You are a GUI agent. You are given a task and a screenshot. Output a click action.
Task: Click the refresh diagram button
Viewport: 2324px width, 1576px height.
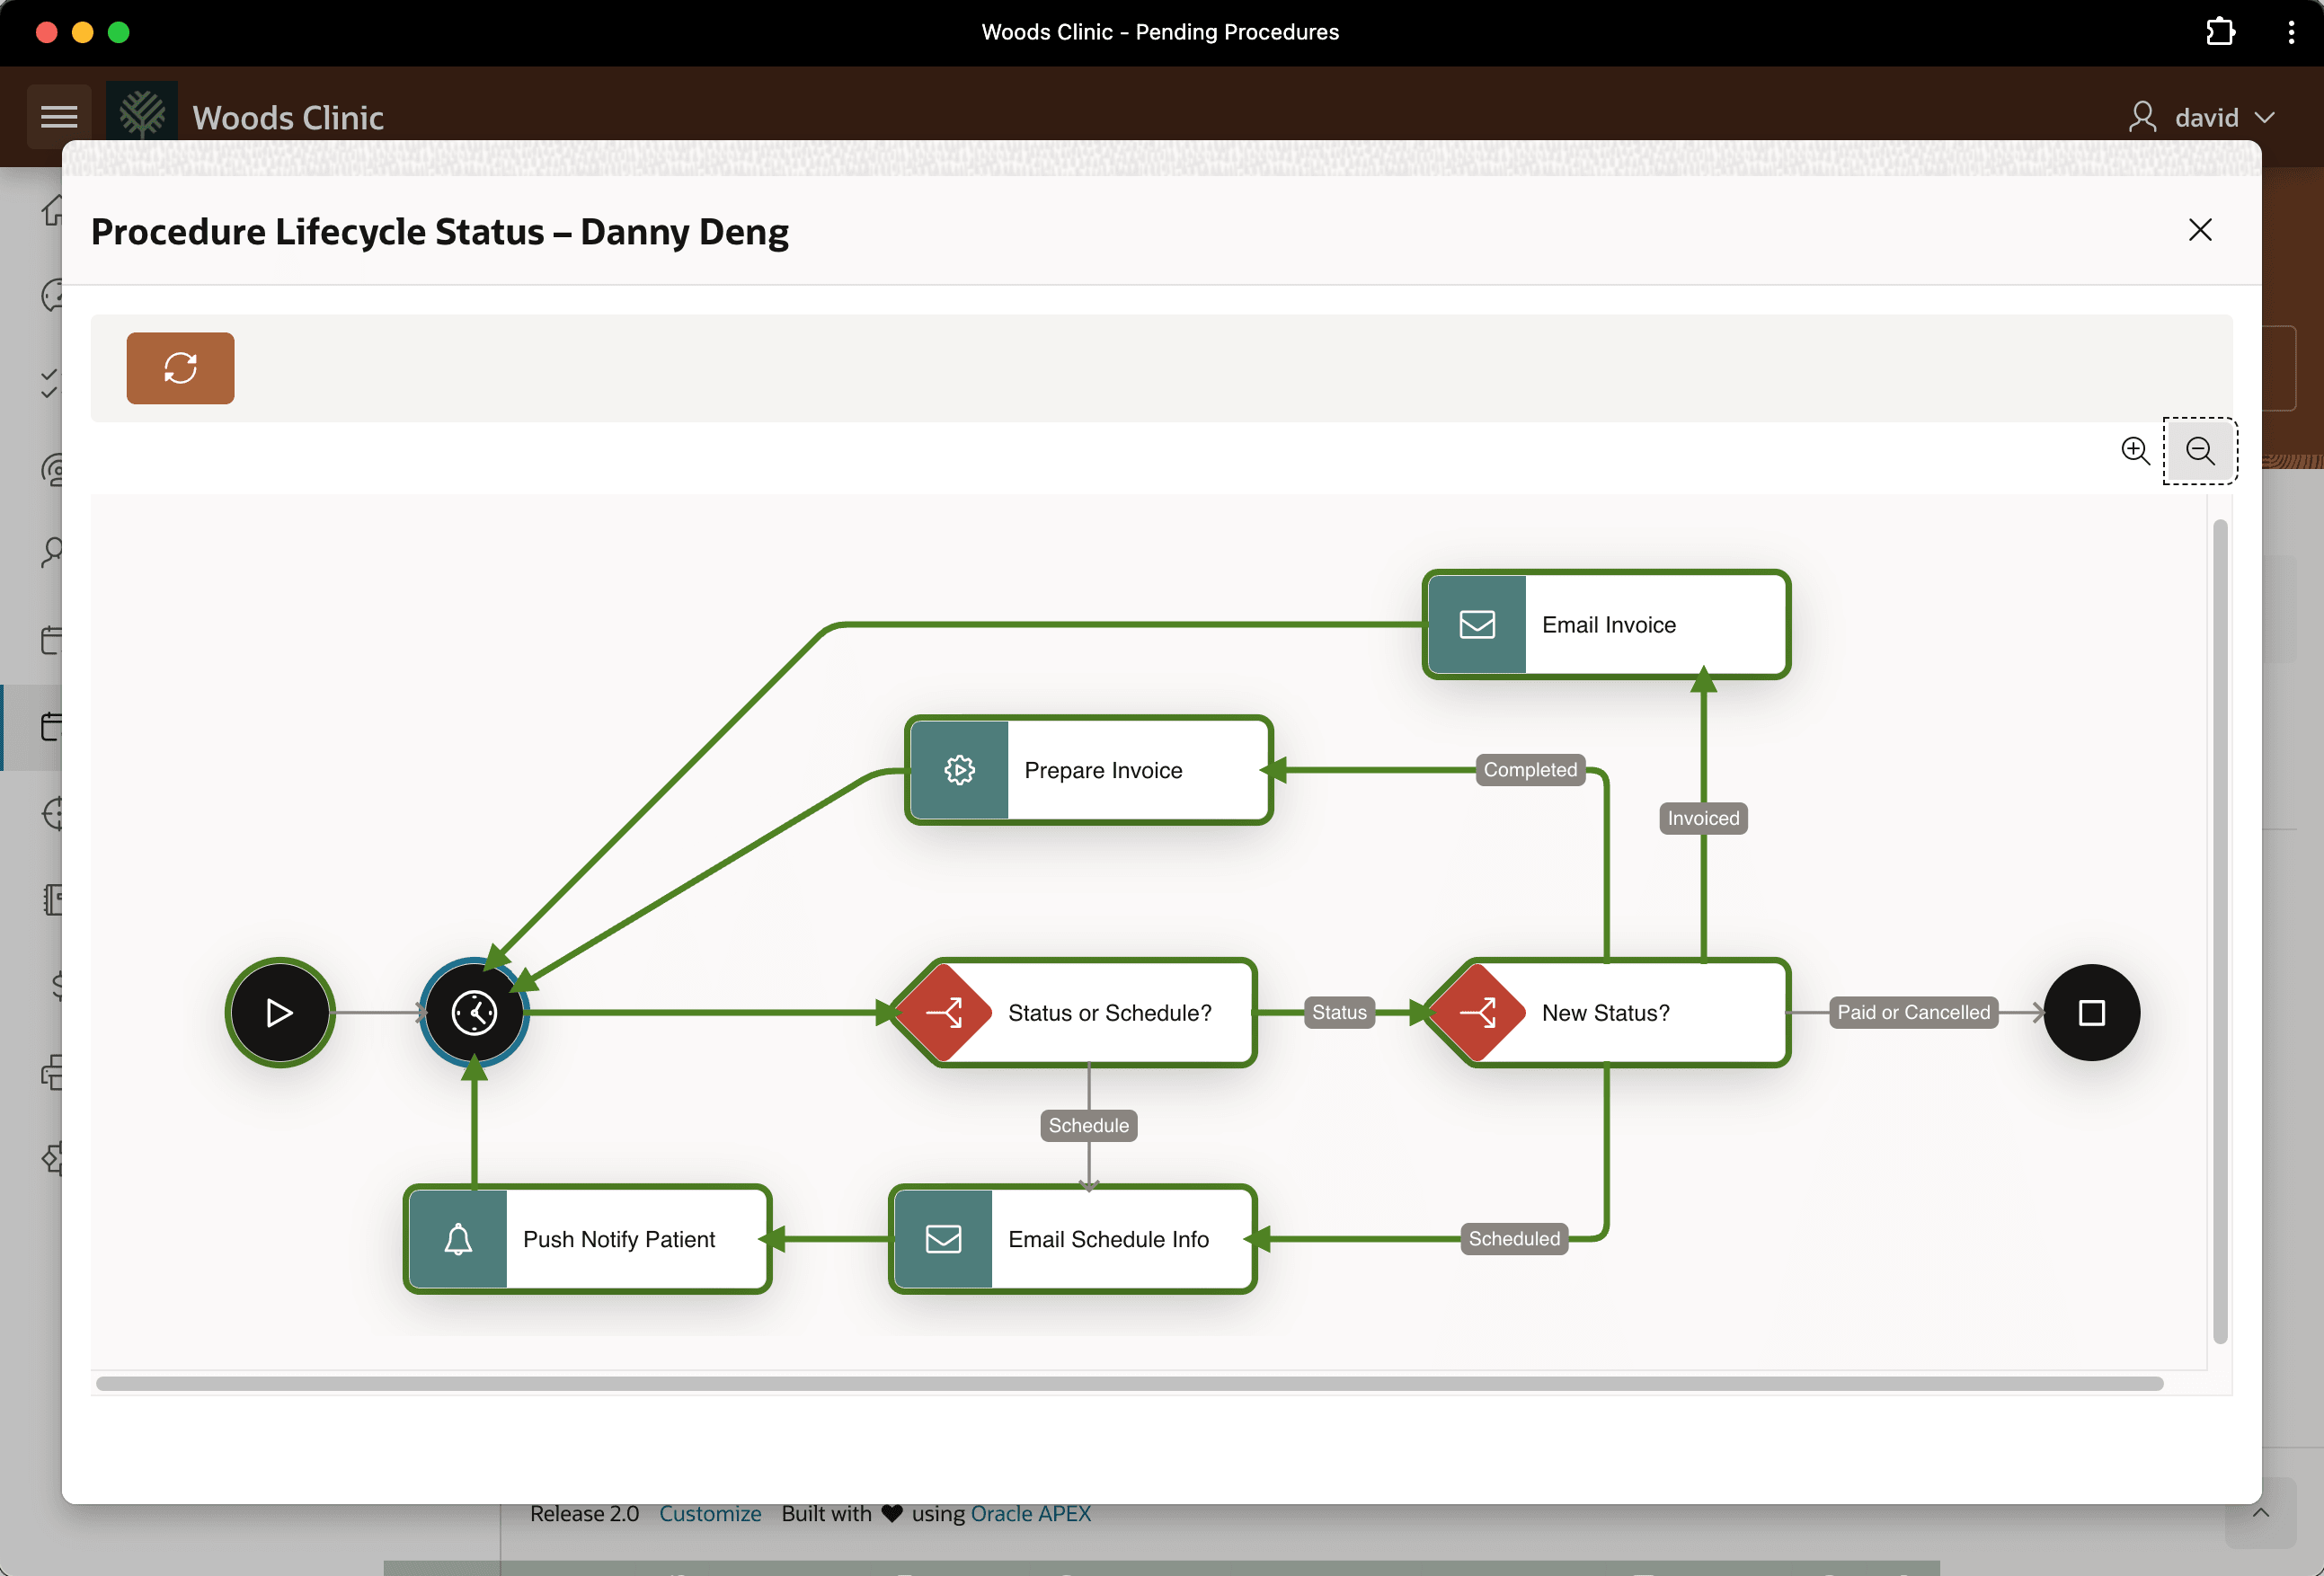(x=180, y=368)
